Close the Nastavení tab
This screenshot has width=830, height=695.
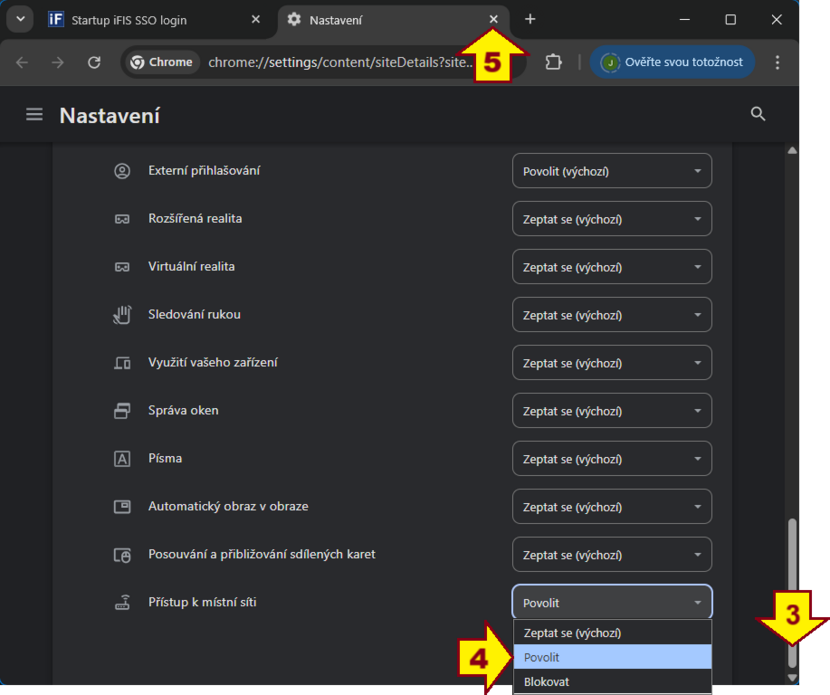pyautogui.click(x=493, y=19)
